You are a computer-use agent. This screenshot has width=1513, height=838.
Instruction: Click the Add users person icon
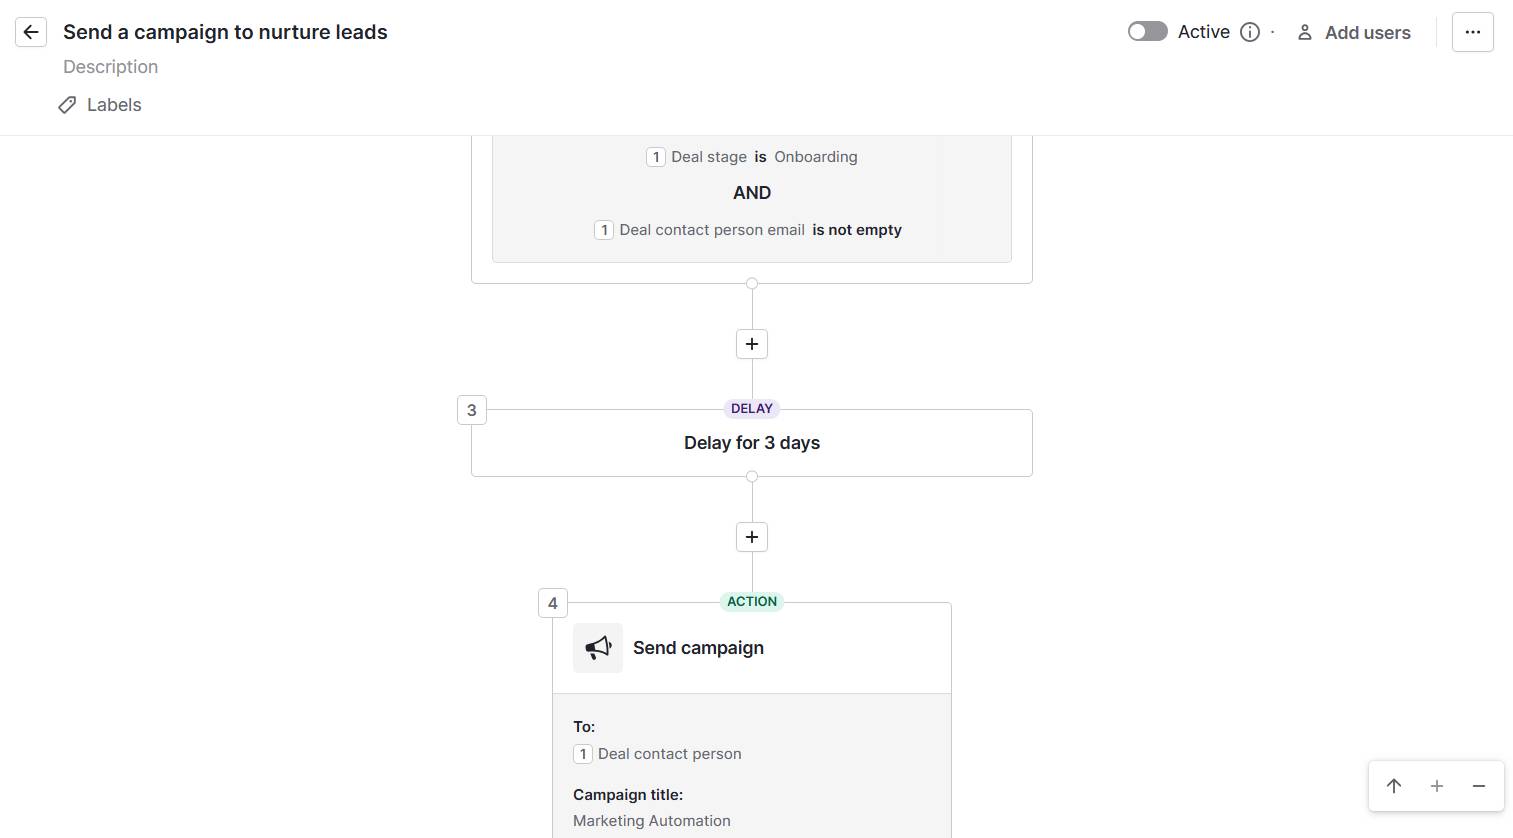pos(1304,32)
